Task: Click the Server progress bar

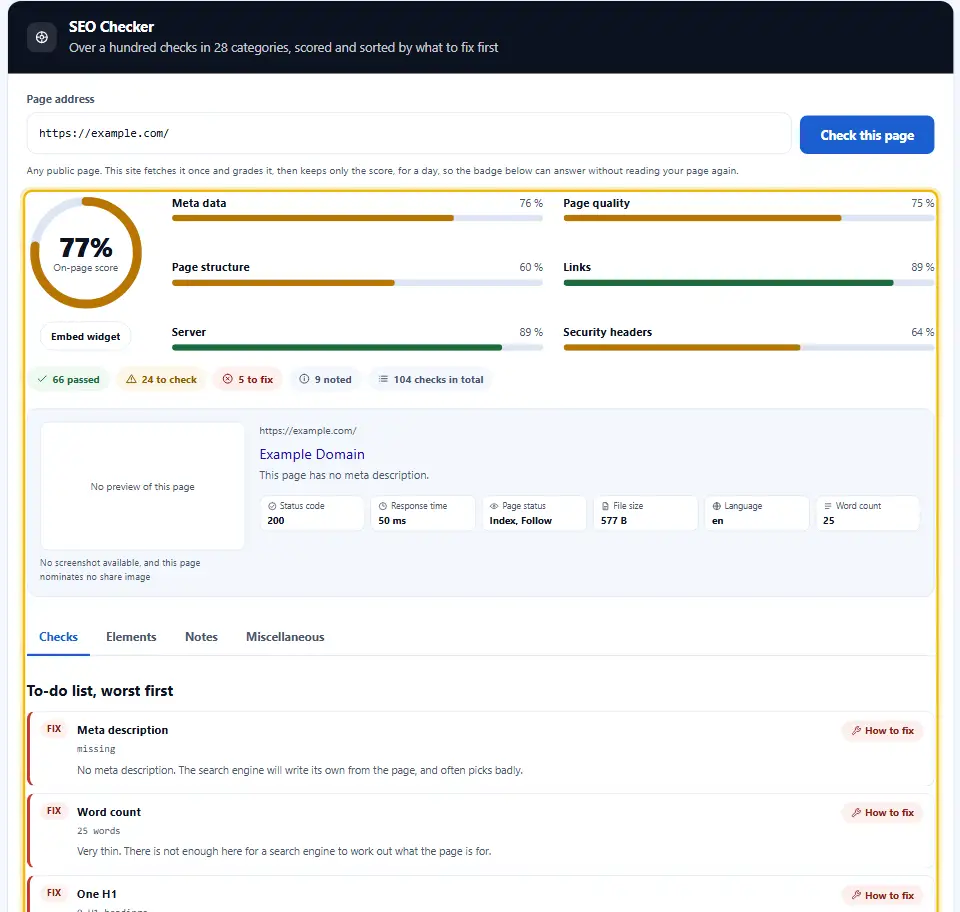Action: (x=357, y=348)
